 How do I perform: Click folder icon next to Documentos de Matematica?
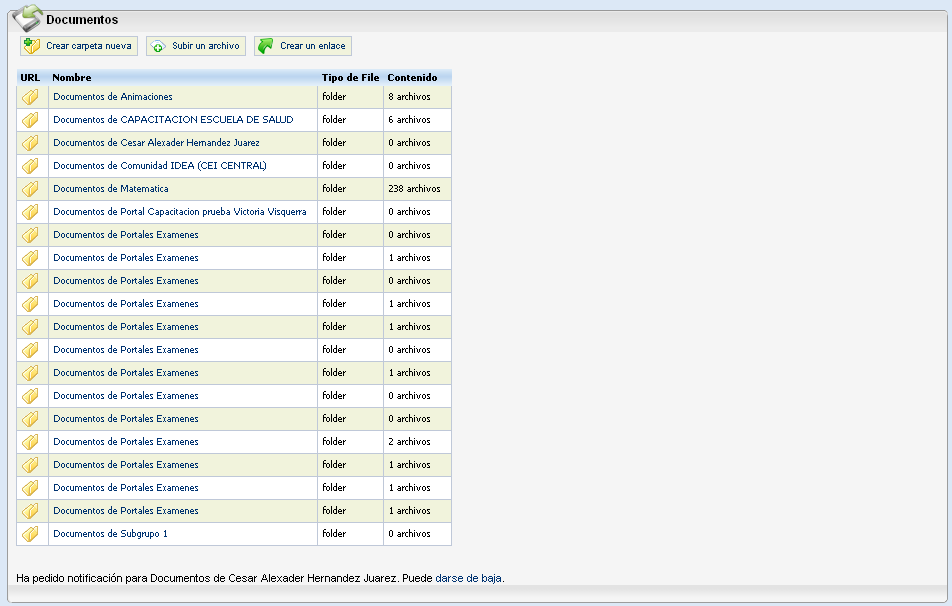click(31, 189)
